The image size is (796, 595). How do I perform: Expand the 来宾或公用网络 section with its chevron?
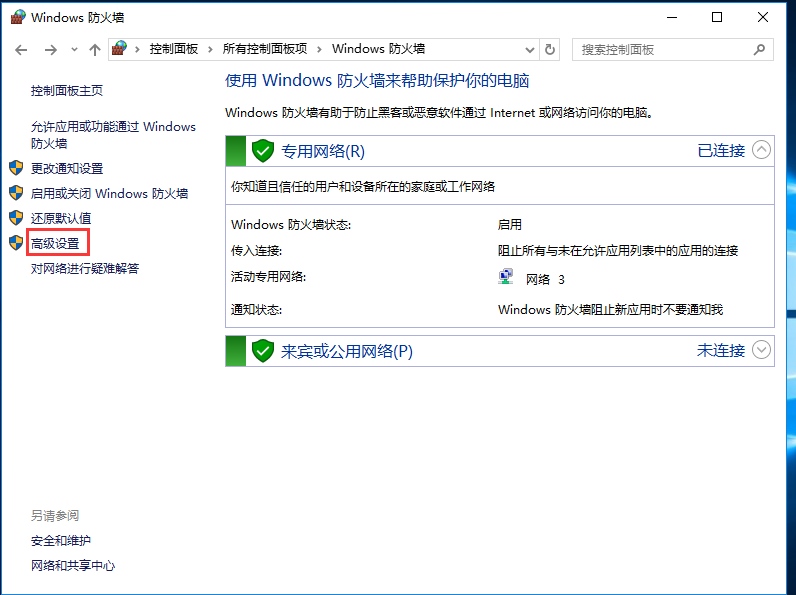(x=761, y=350)
